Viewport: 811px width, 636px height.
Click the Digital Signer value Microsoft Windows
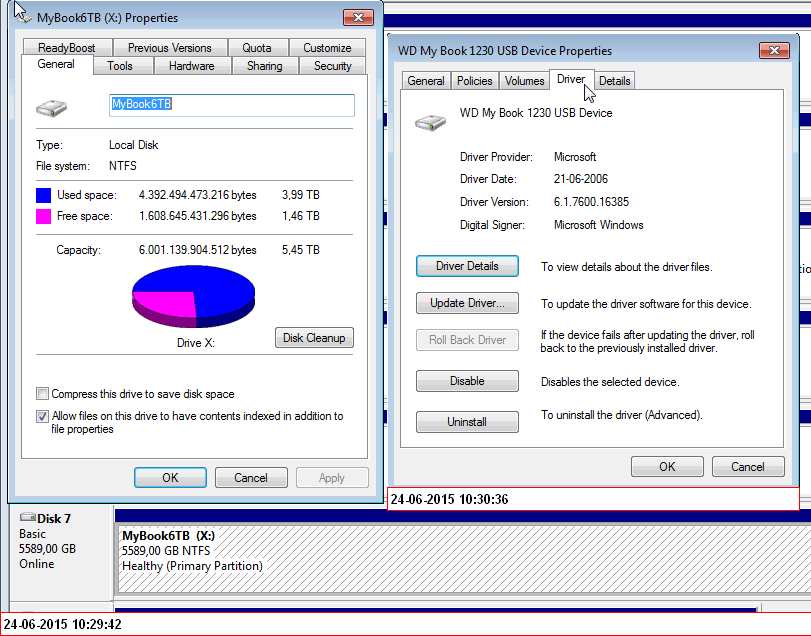[x=598, y=225]
